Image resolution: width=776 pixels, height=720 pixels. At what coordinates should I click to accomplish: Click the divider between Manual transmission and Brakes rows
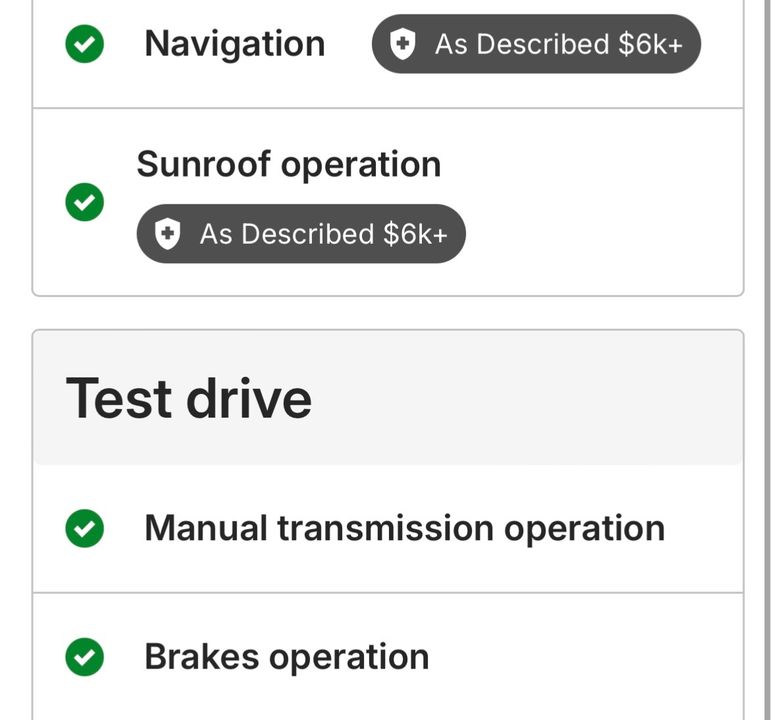388,592
